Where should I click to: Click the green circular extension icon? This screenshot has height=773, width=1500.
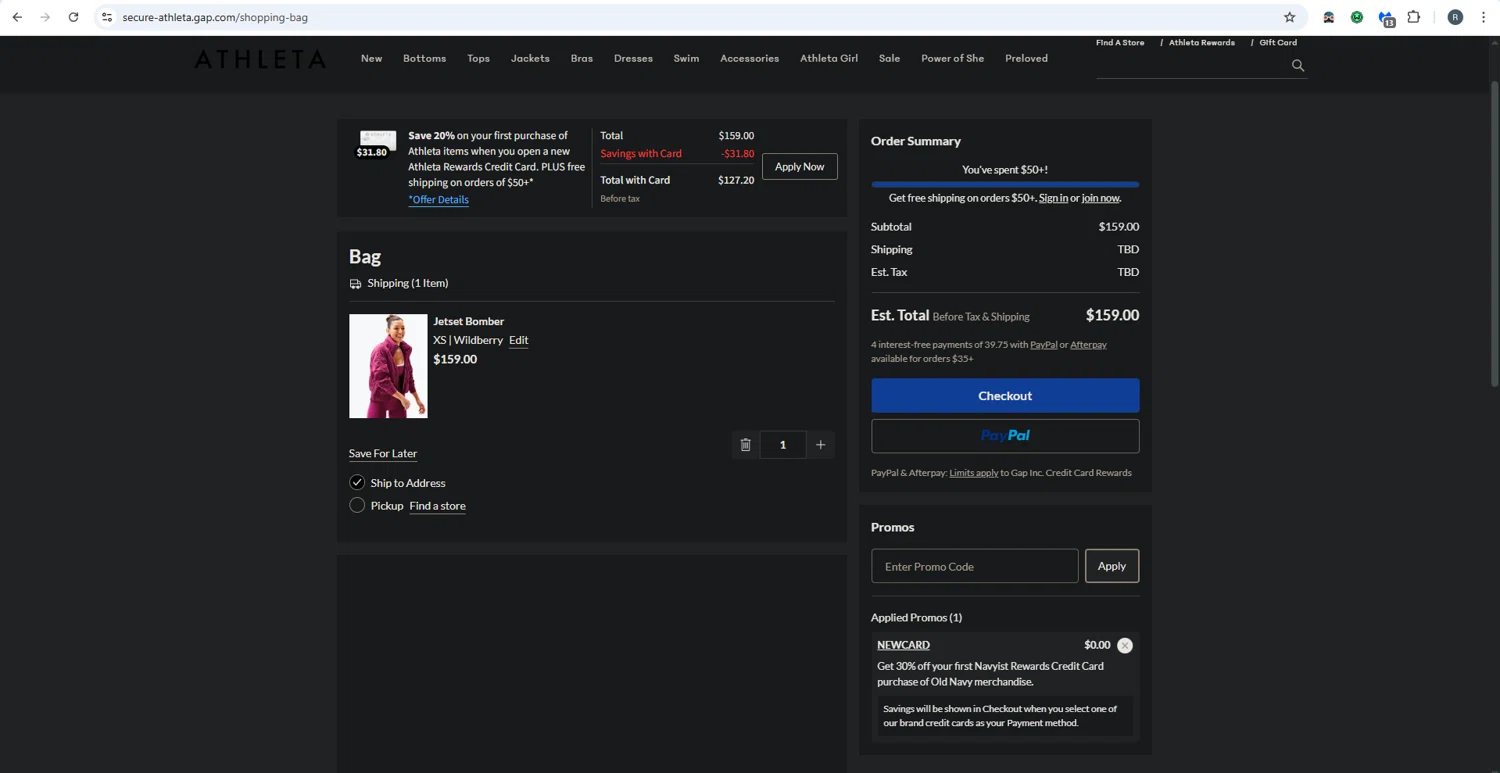coord(1357,17)
